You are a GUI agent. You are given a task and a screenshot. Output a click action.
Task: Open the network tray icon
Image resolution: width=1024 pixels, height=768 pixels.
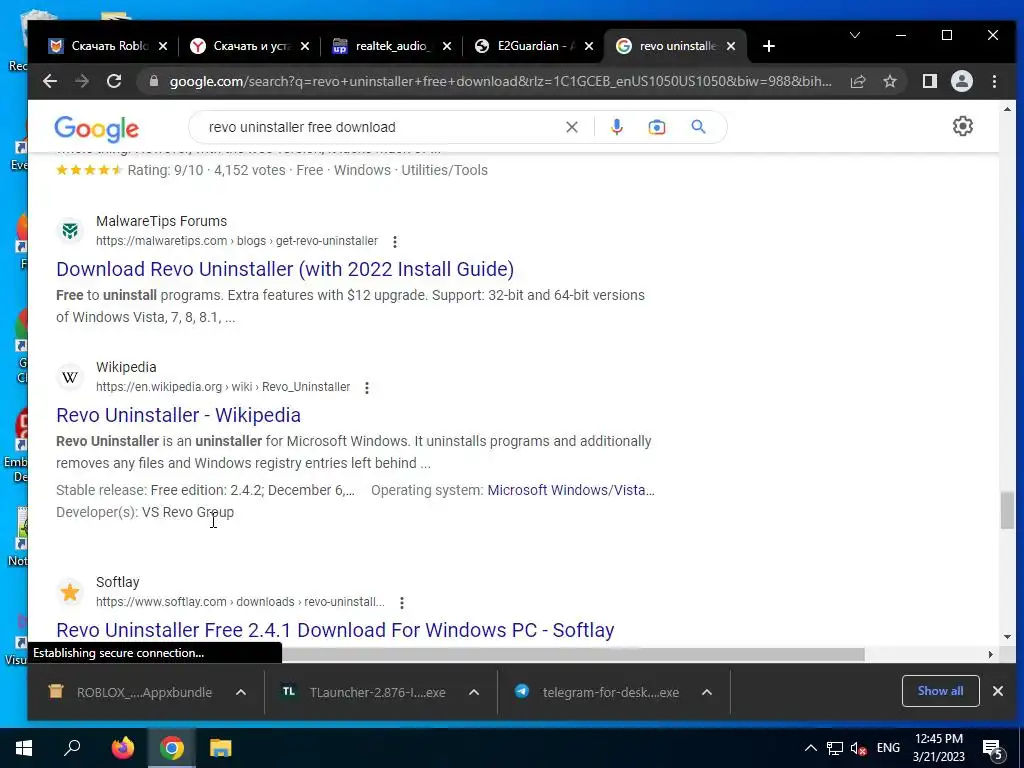[835, 748]
